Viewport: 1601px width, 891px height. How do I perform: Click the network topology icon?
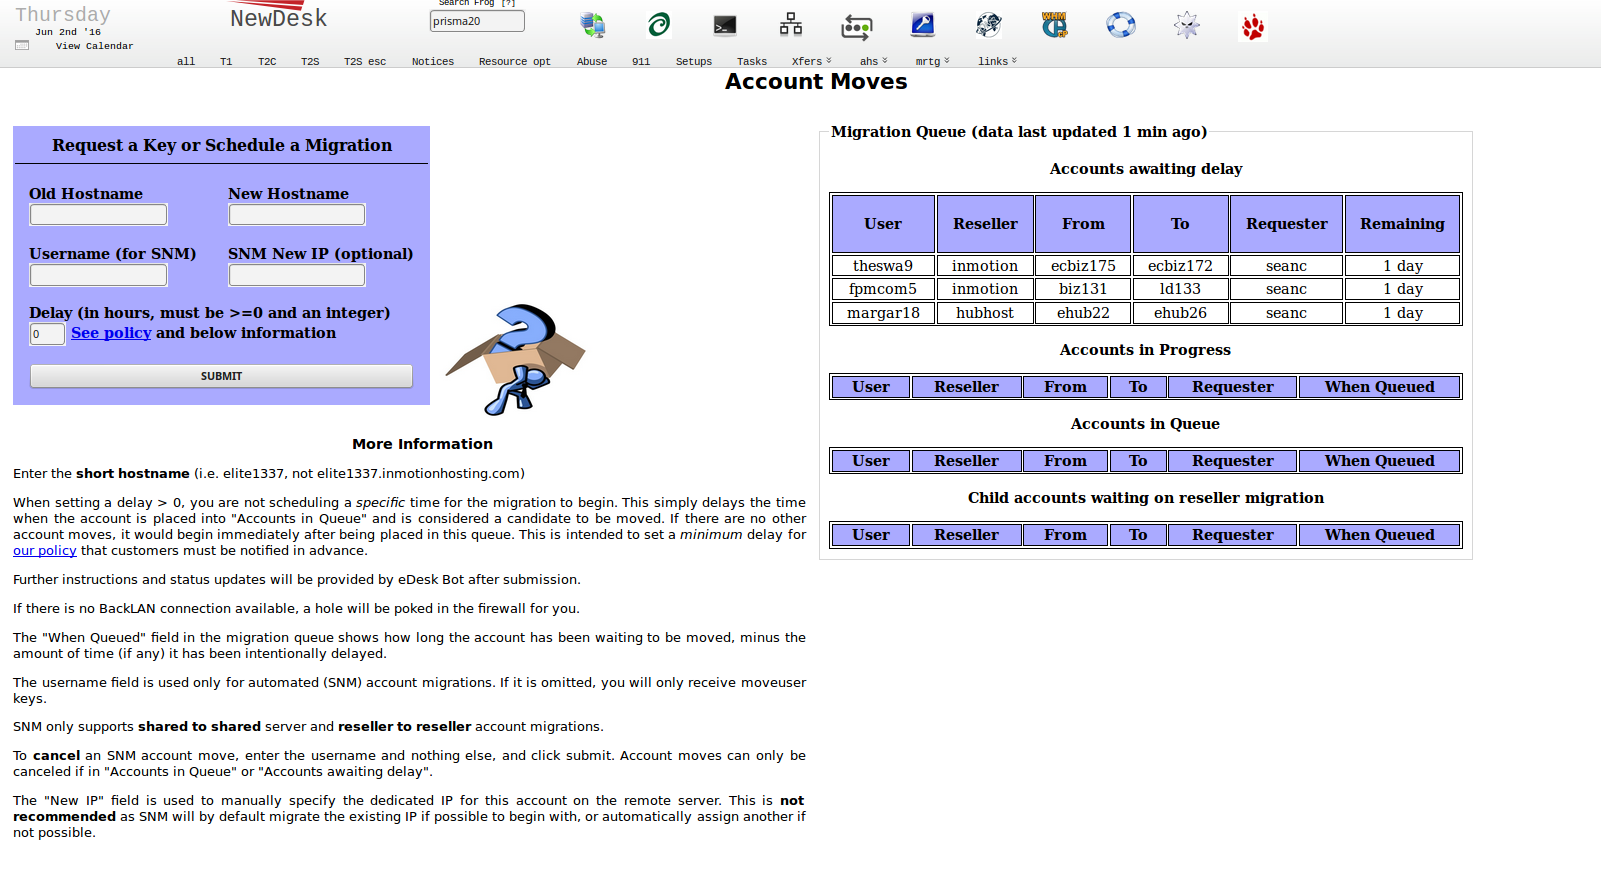(x=791, y=25)
